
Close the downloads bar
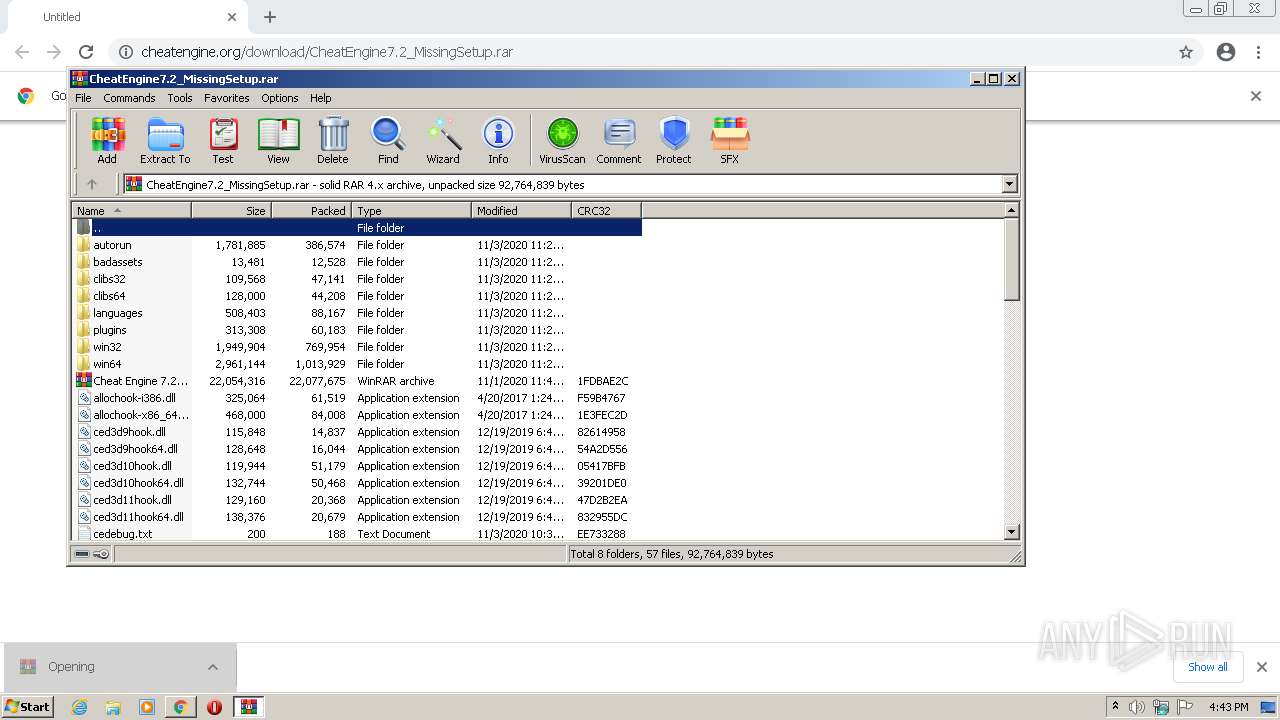[1261, 667]
